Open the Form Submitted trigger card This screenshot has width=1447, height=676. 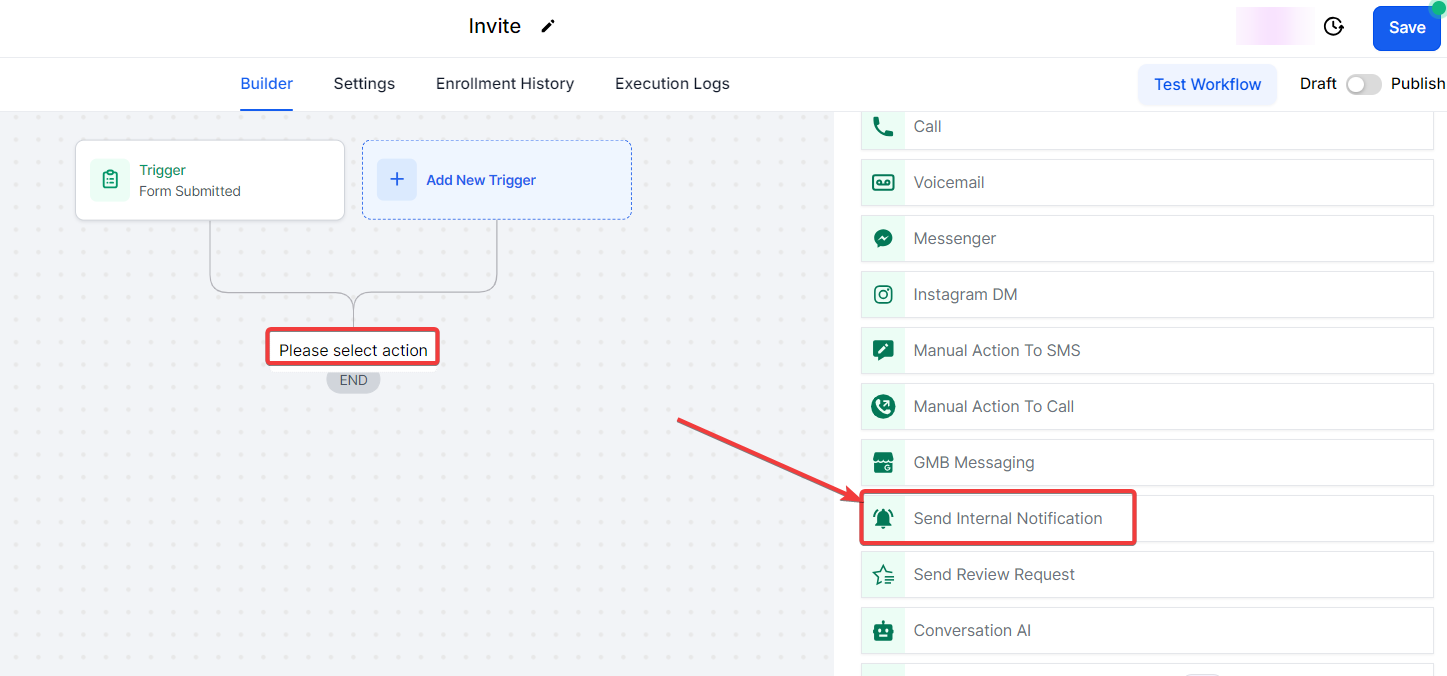[x=210, y=180]
